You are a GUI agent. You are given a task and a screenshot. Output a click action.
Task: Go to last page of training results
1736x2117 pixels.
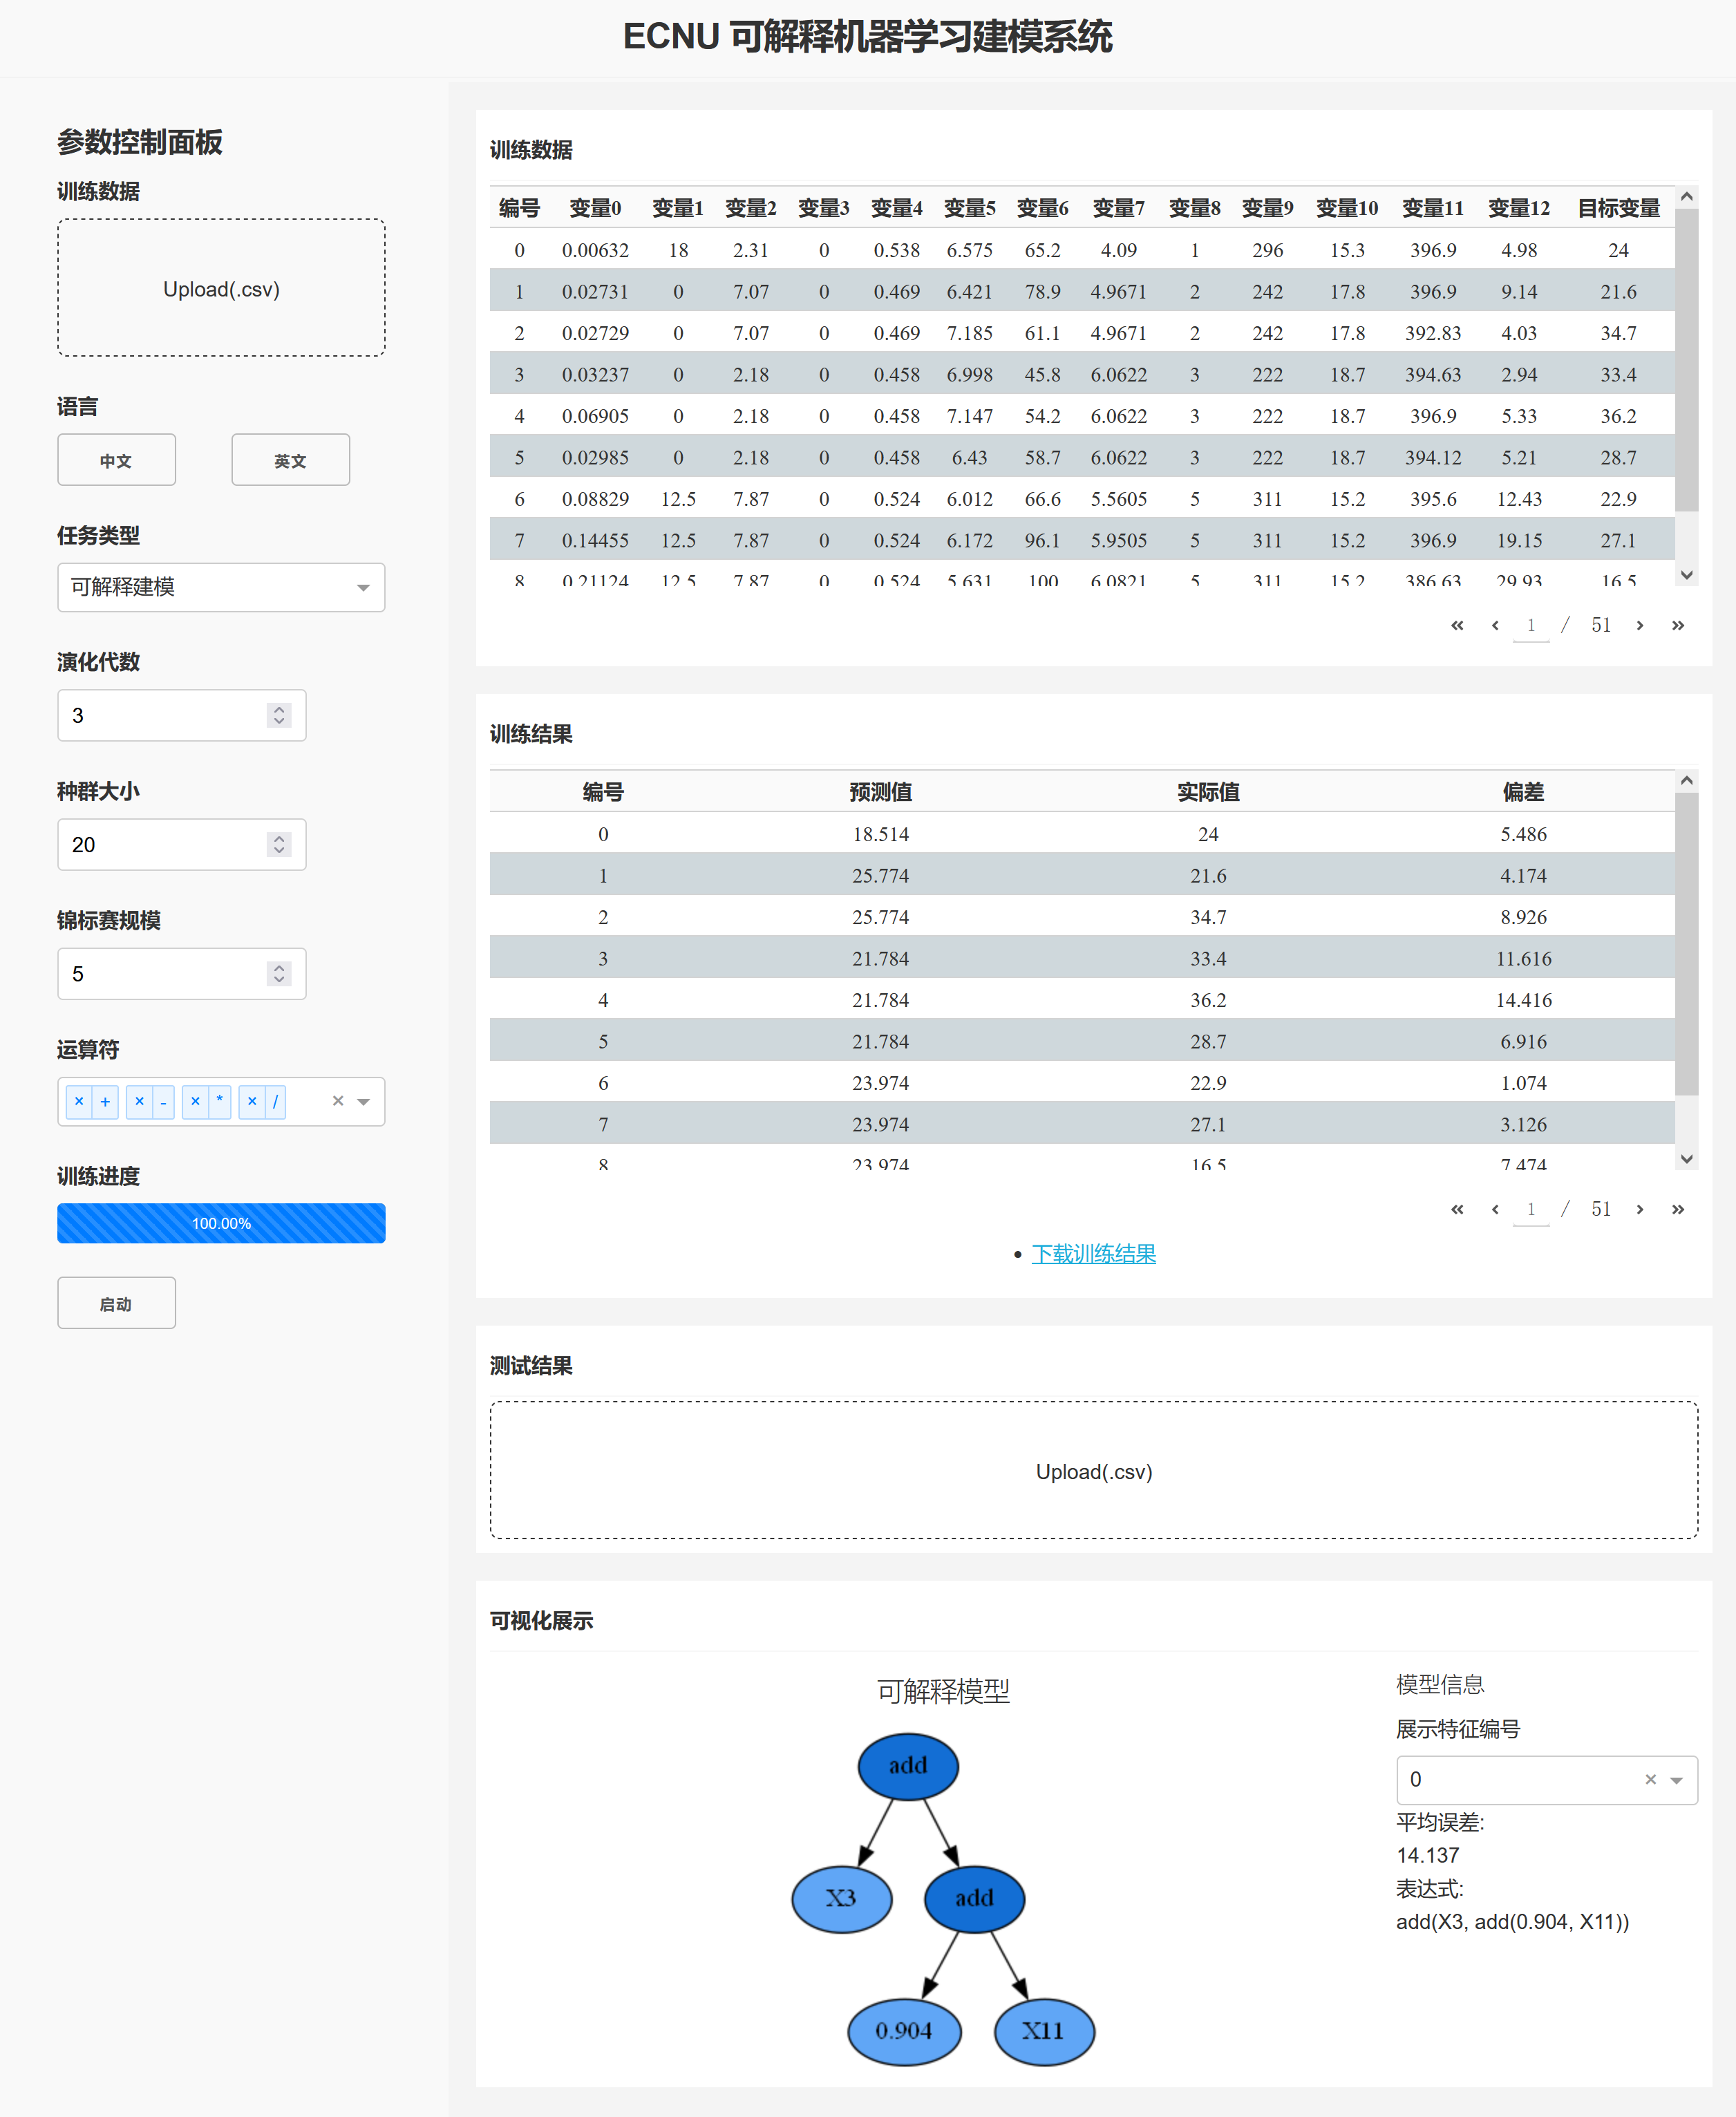[1678, 1209]
